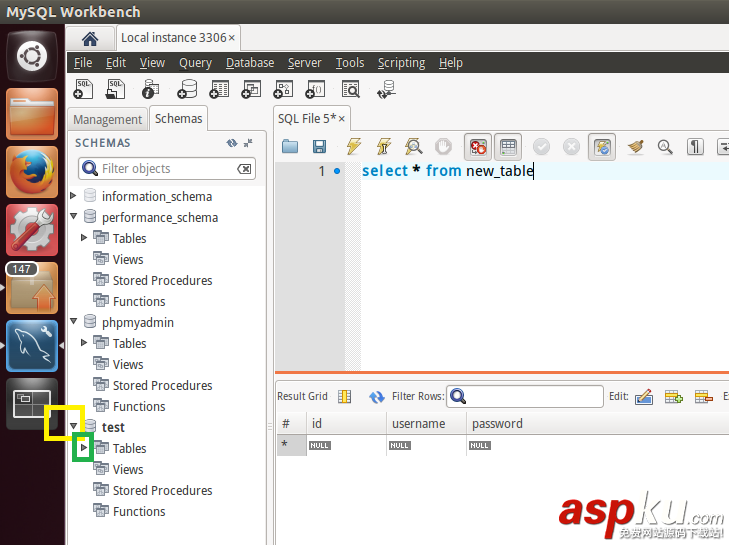Focus the Filter Rows input
729x545 pixels.
[x=525, y=397]
